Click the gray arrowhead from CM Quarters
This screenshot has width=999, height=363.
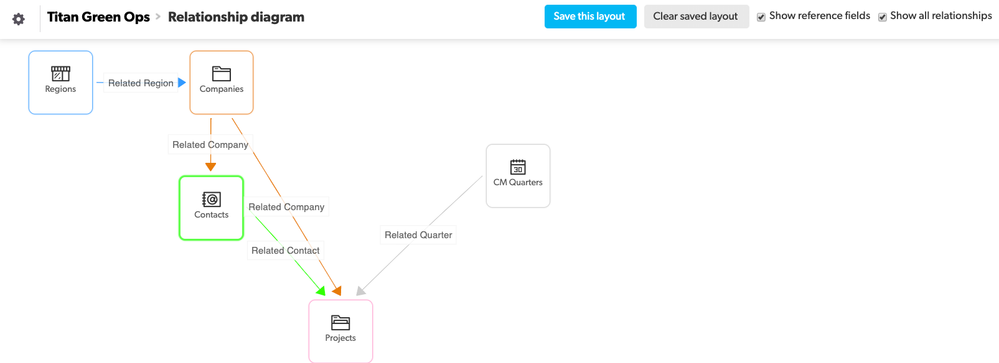pyautogui.click(x=360, y=291)
